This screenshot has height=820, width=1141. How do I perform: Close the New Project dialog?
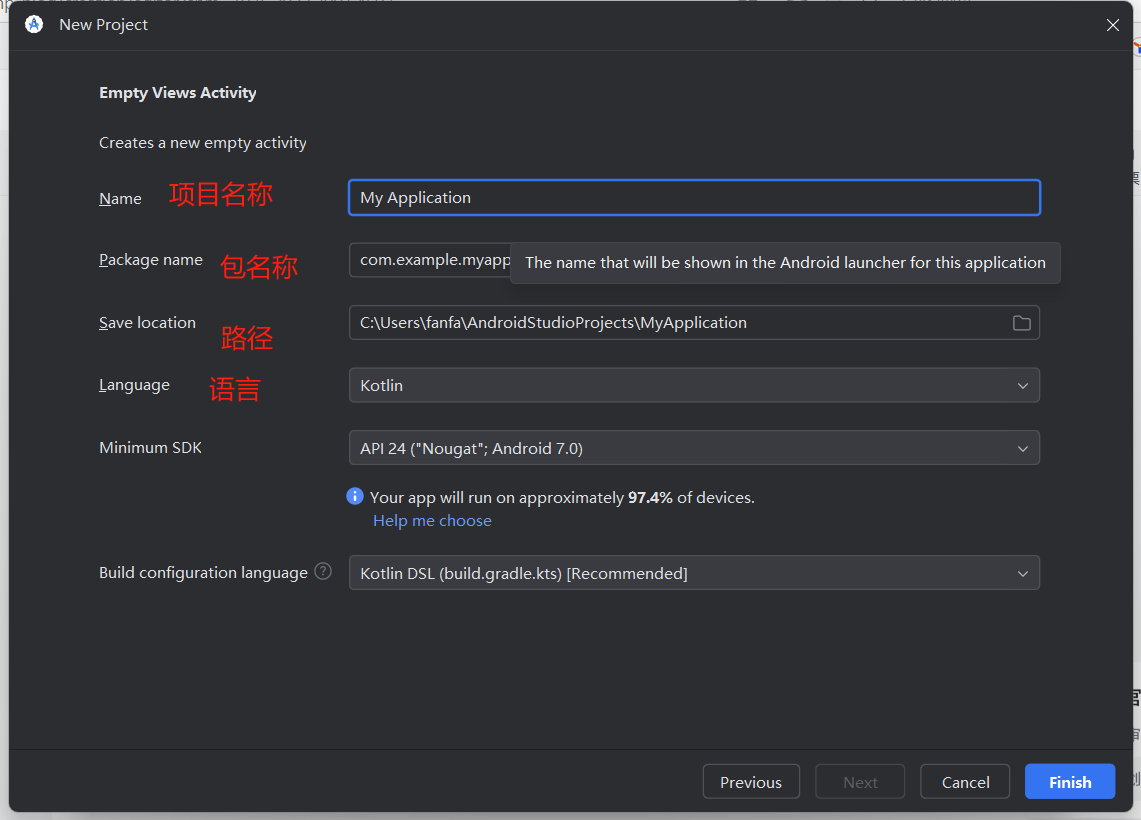[1113, 25]
